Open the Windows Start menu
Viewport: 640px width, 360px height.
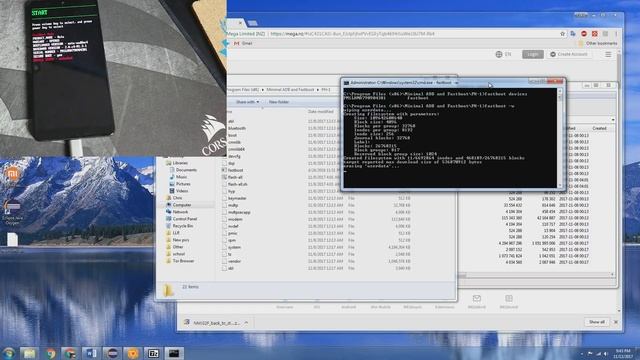[8, 353]
